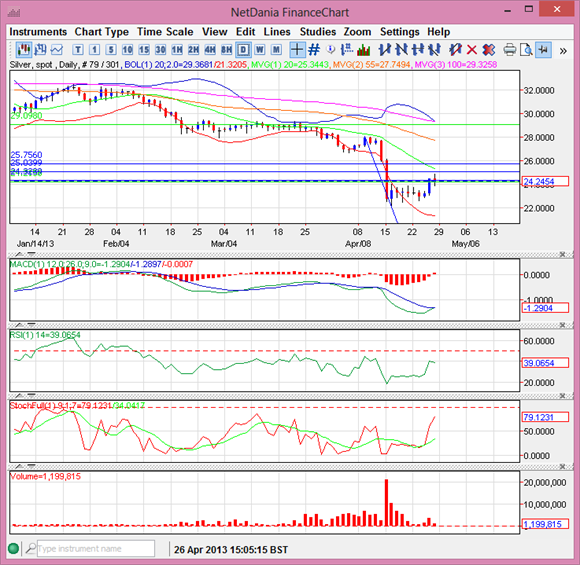
Task: Click up arrow above Volume panel
Action: (x=19, y=467)
